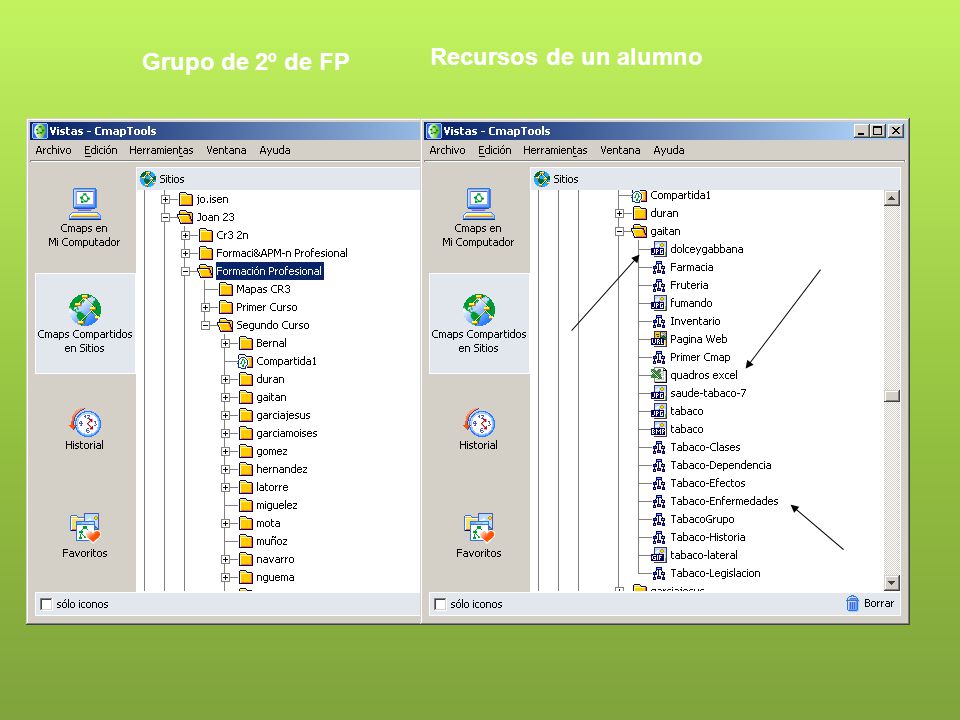This screenshot has height=720, width=960.
Task: Click the Sitios globe icon in left window
Action: click(148, 179)
